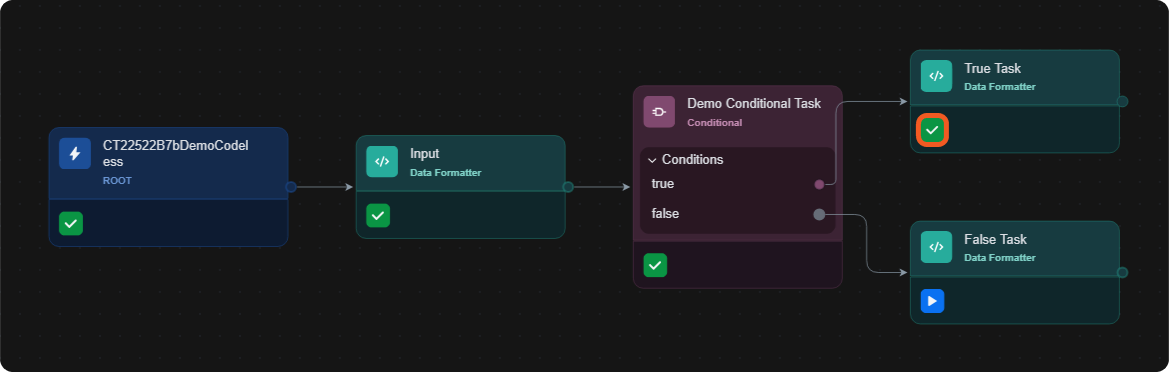The height and width of the screenshot is (372, 1169).
Task: Click the false condition row label
Action: [665, 214]
